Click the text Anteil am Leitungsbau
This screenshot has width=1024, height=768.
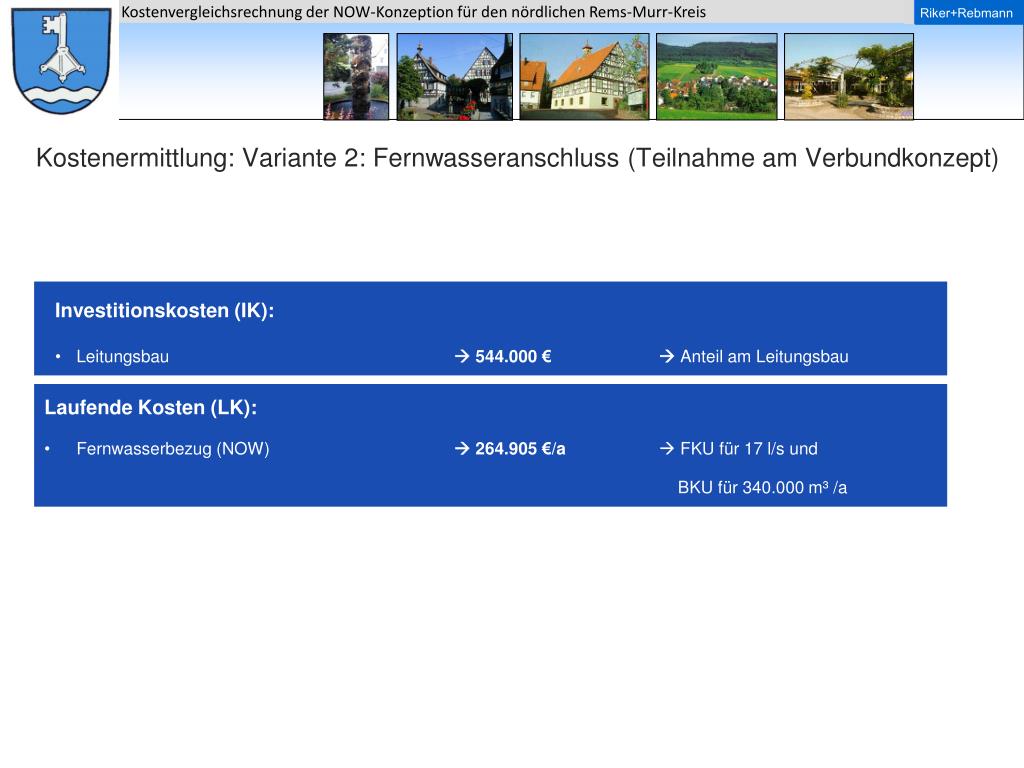764,357
